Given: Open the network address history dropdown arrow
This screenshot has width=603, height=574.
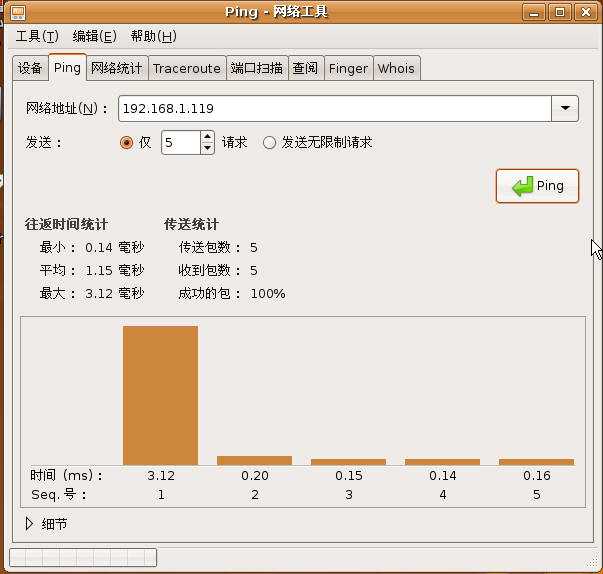Looking at the screenshot, I should coord(565,108).
